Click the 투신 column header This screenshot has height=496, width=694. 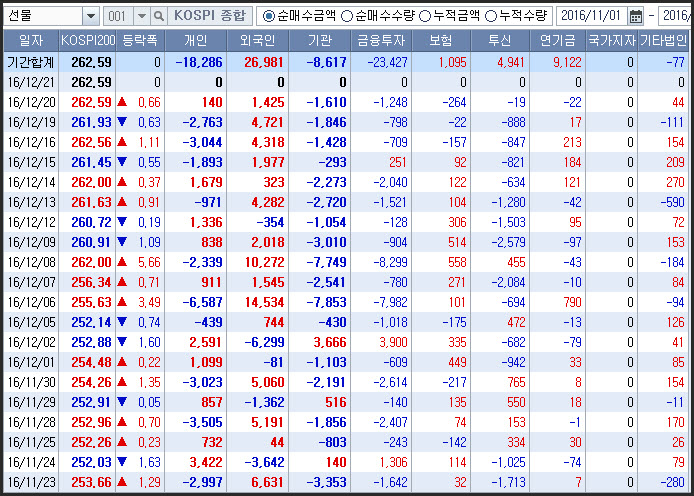coord(500,41)
